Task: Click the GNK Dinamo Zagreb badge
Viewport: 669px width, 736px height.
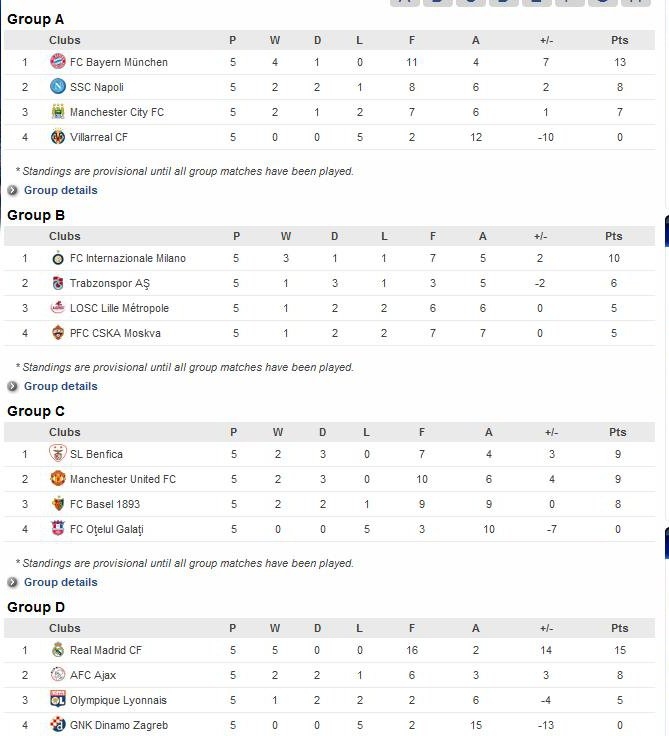Action: [x=57, y=725]
